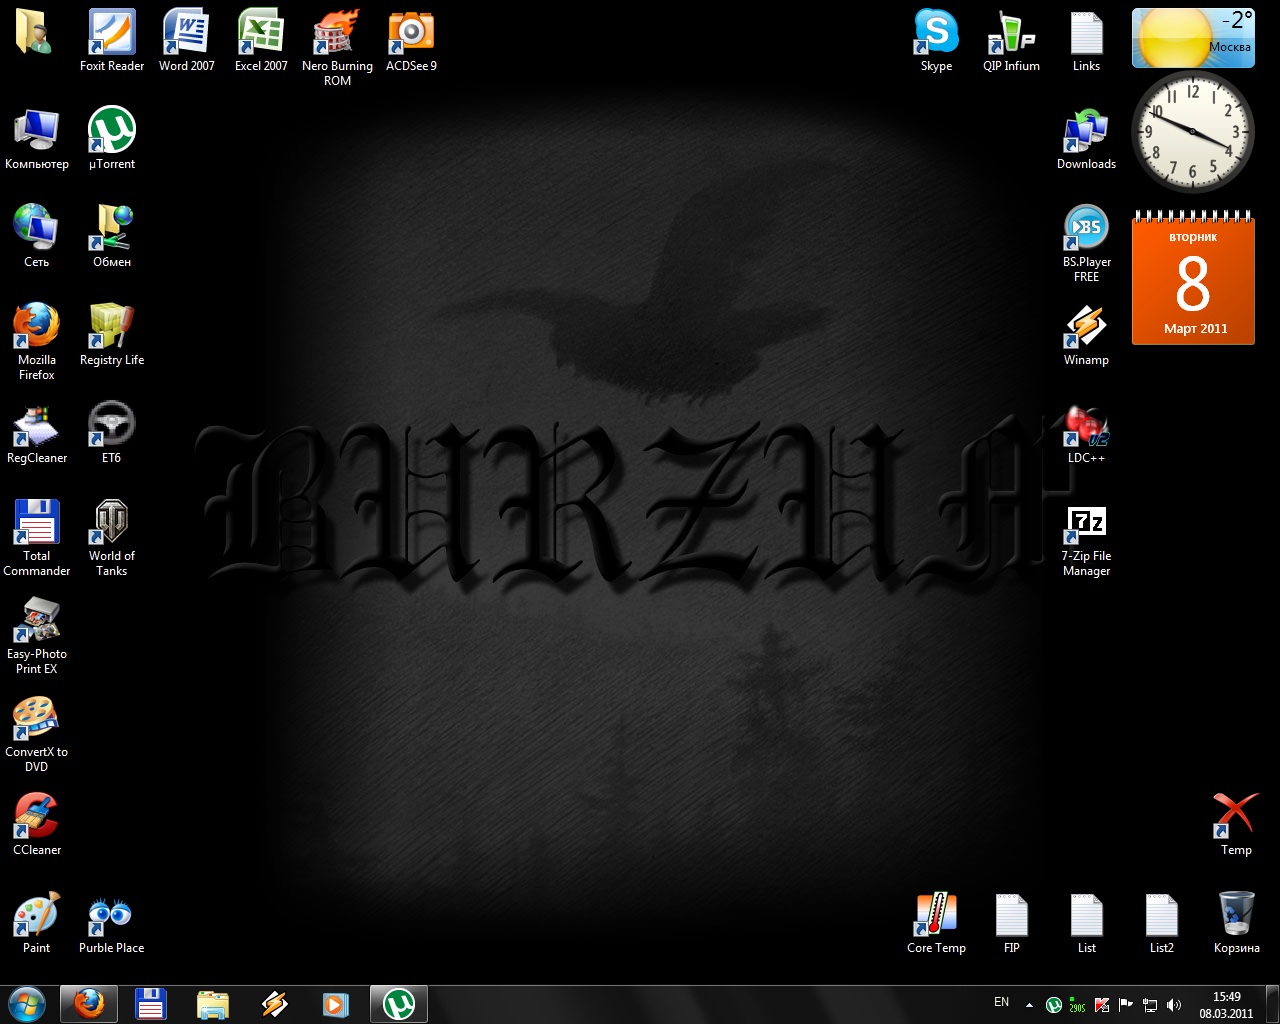Launch Word 2007 from the desktop
This screenshot has height=1024, width=1280.
(187, 41)
